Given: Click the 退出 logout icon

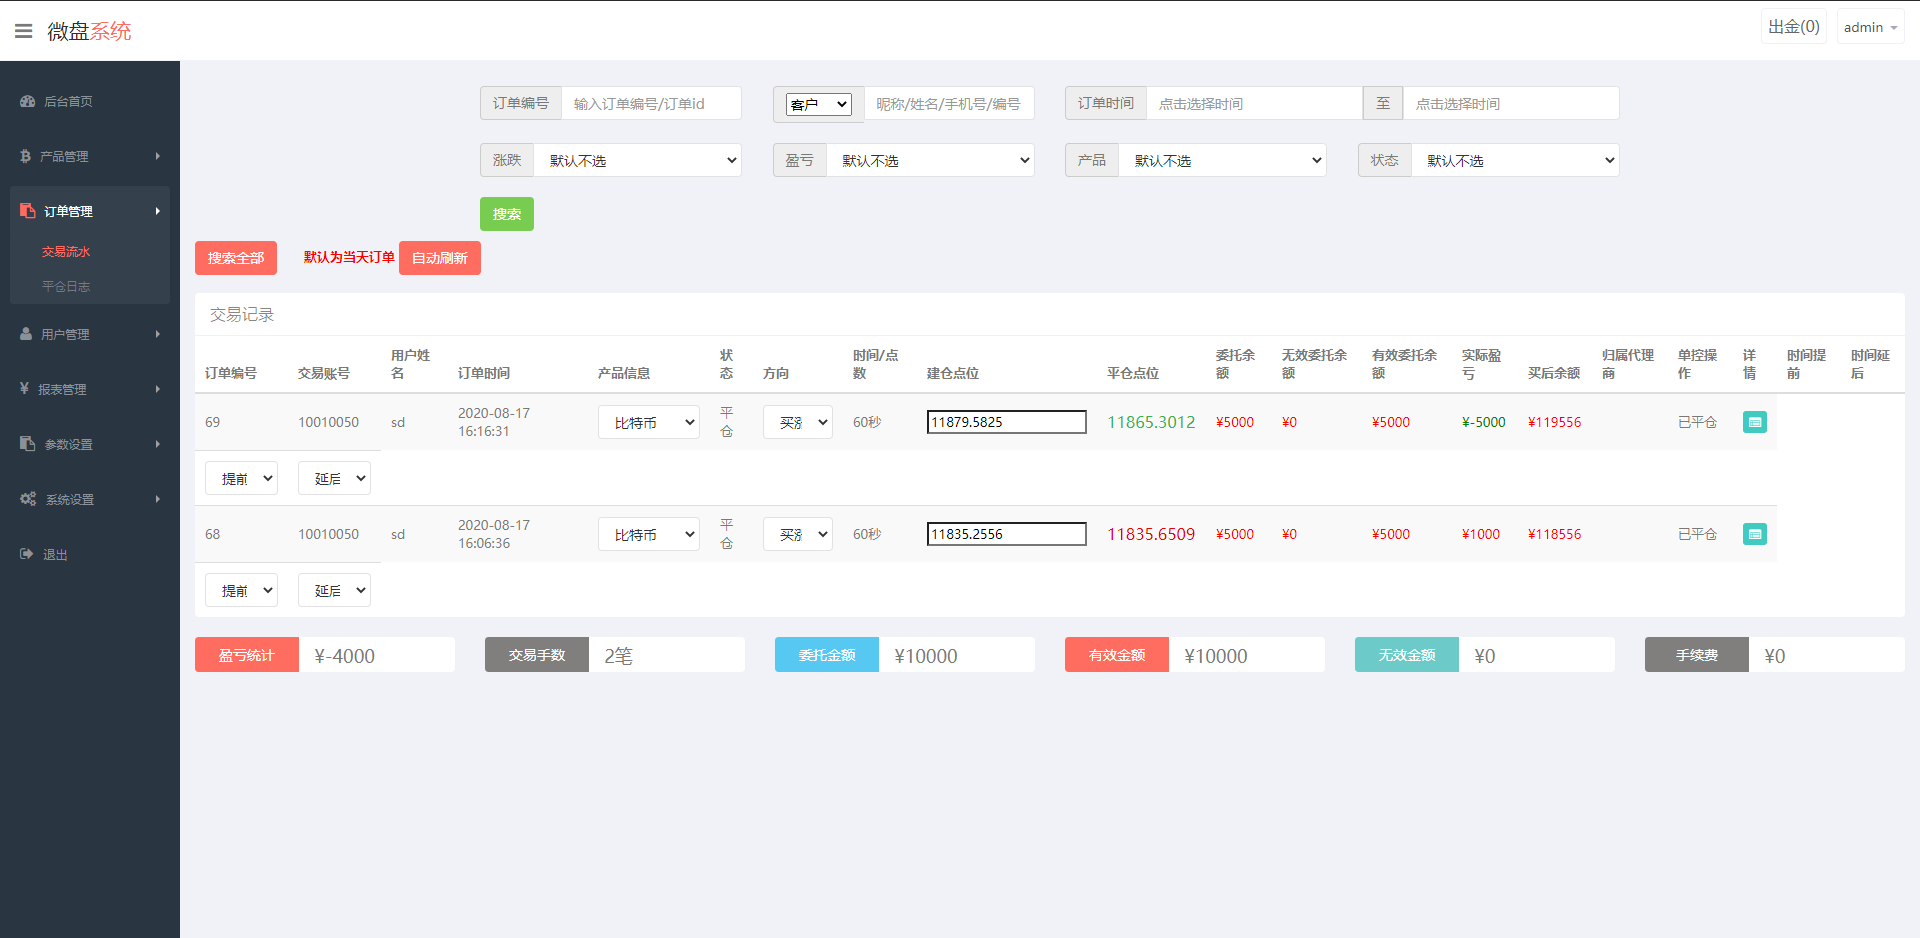Looking at the screenshot, I should tap(26, 554).
